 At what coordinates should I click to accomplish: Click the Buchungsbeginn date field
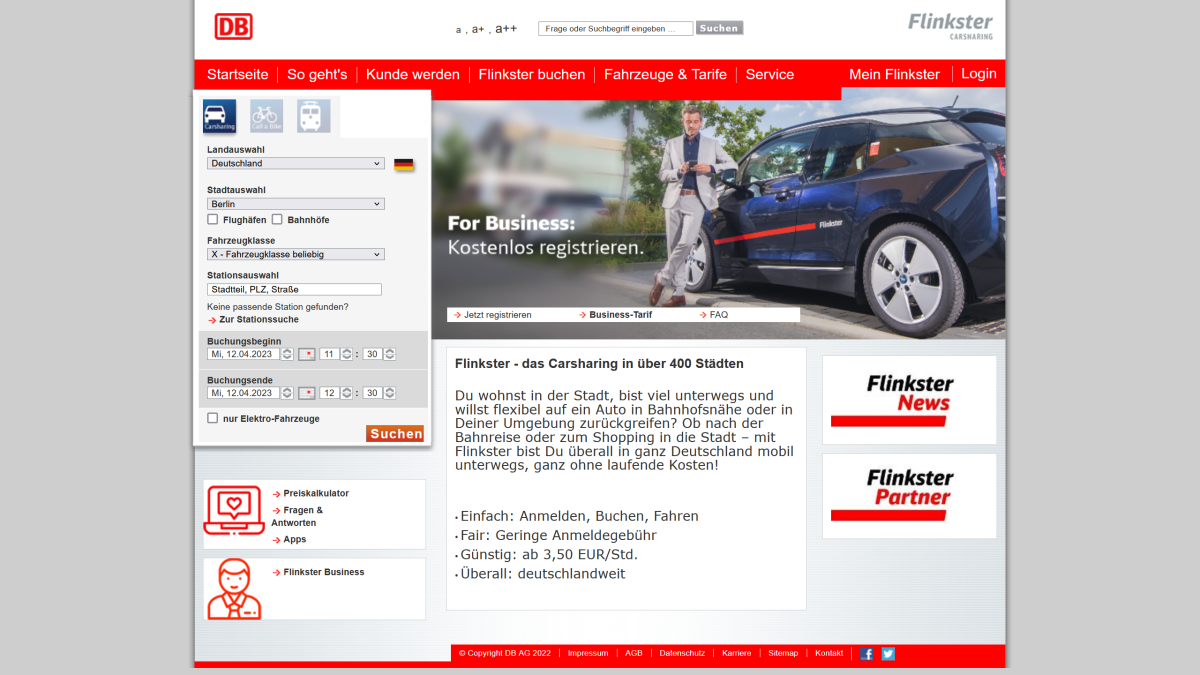[244, 354]
